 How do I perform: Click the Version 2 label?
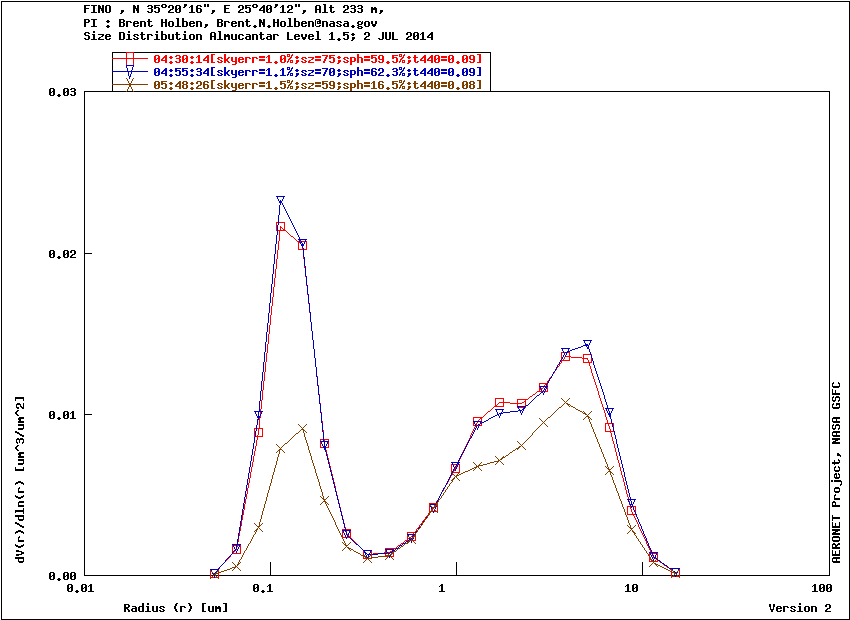click(799, 608)
